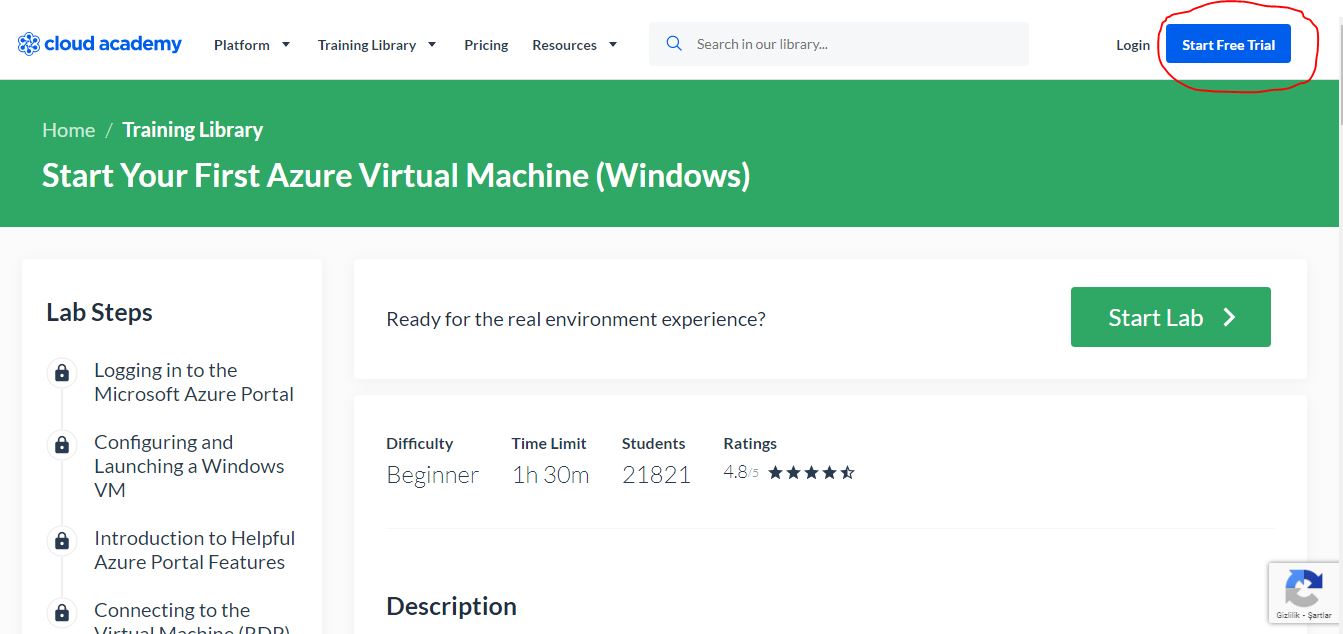Open Introduction to Helpful Azure Portal Features step
The height and width of the screenshot is (634, 1343).
194,550
